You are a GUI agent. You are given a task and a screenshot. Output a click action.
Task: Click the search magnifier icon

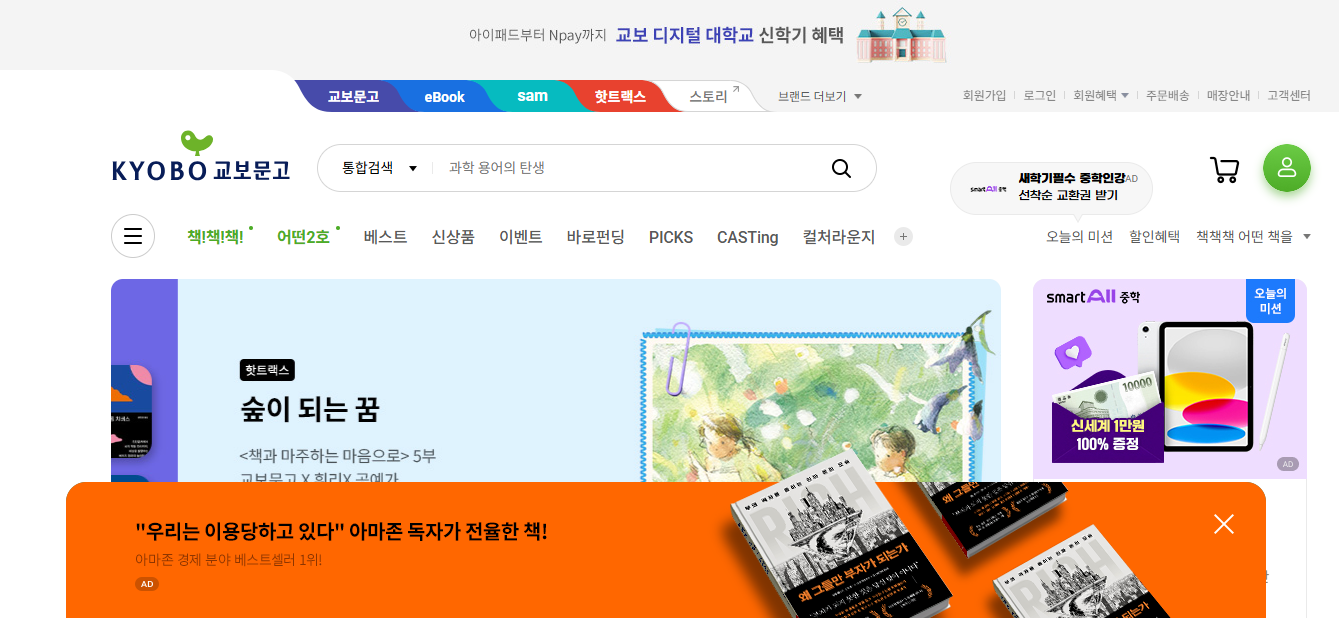pyautogui.click(x=839, y=169)
